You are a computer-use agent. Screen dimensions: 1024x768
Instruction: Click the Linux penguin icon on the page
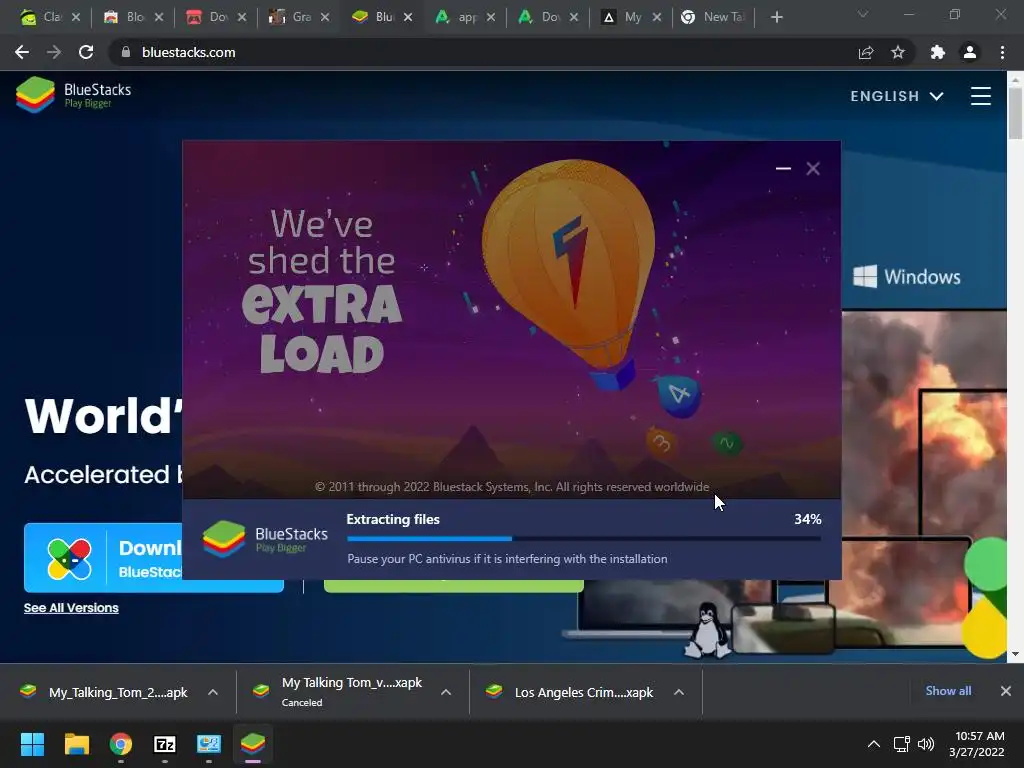coord(708,630)
